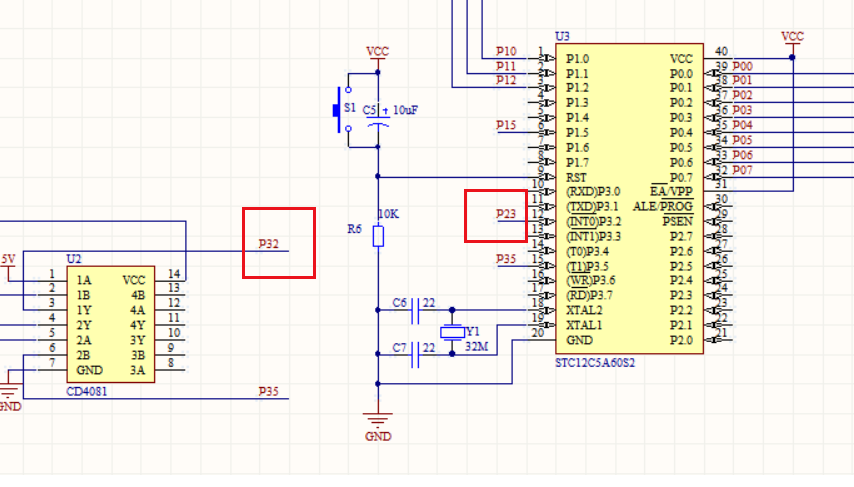Select the R6 resistor symbol
The height and width of the screenshot is (487, 854).
click(378, 236)
